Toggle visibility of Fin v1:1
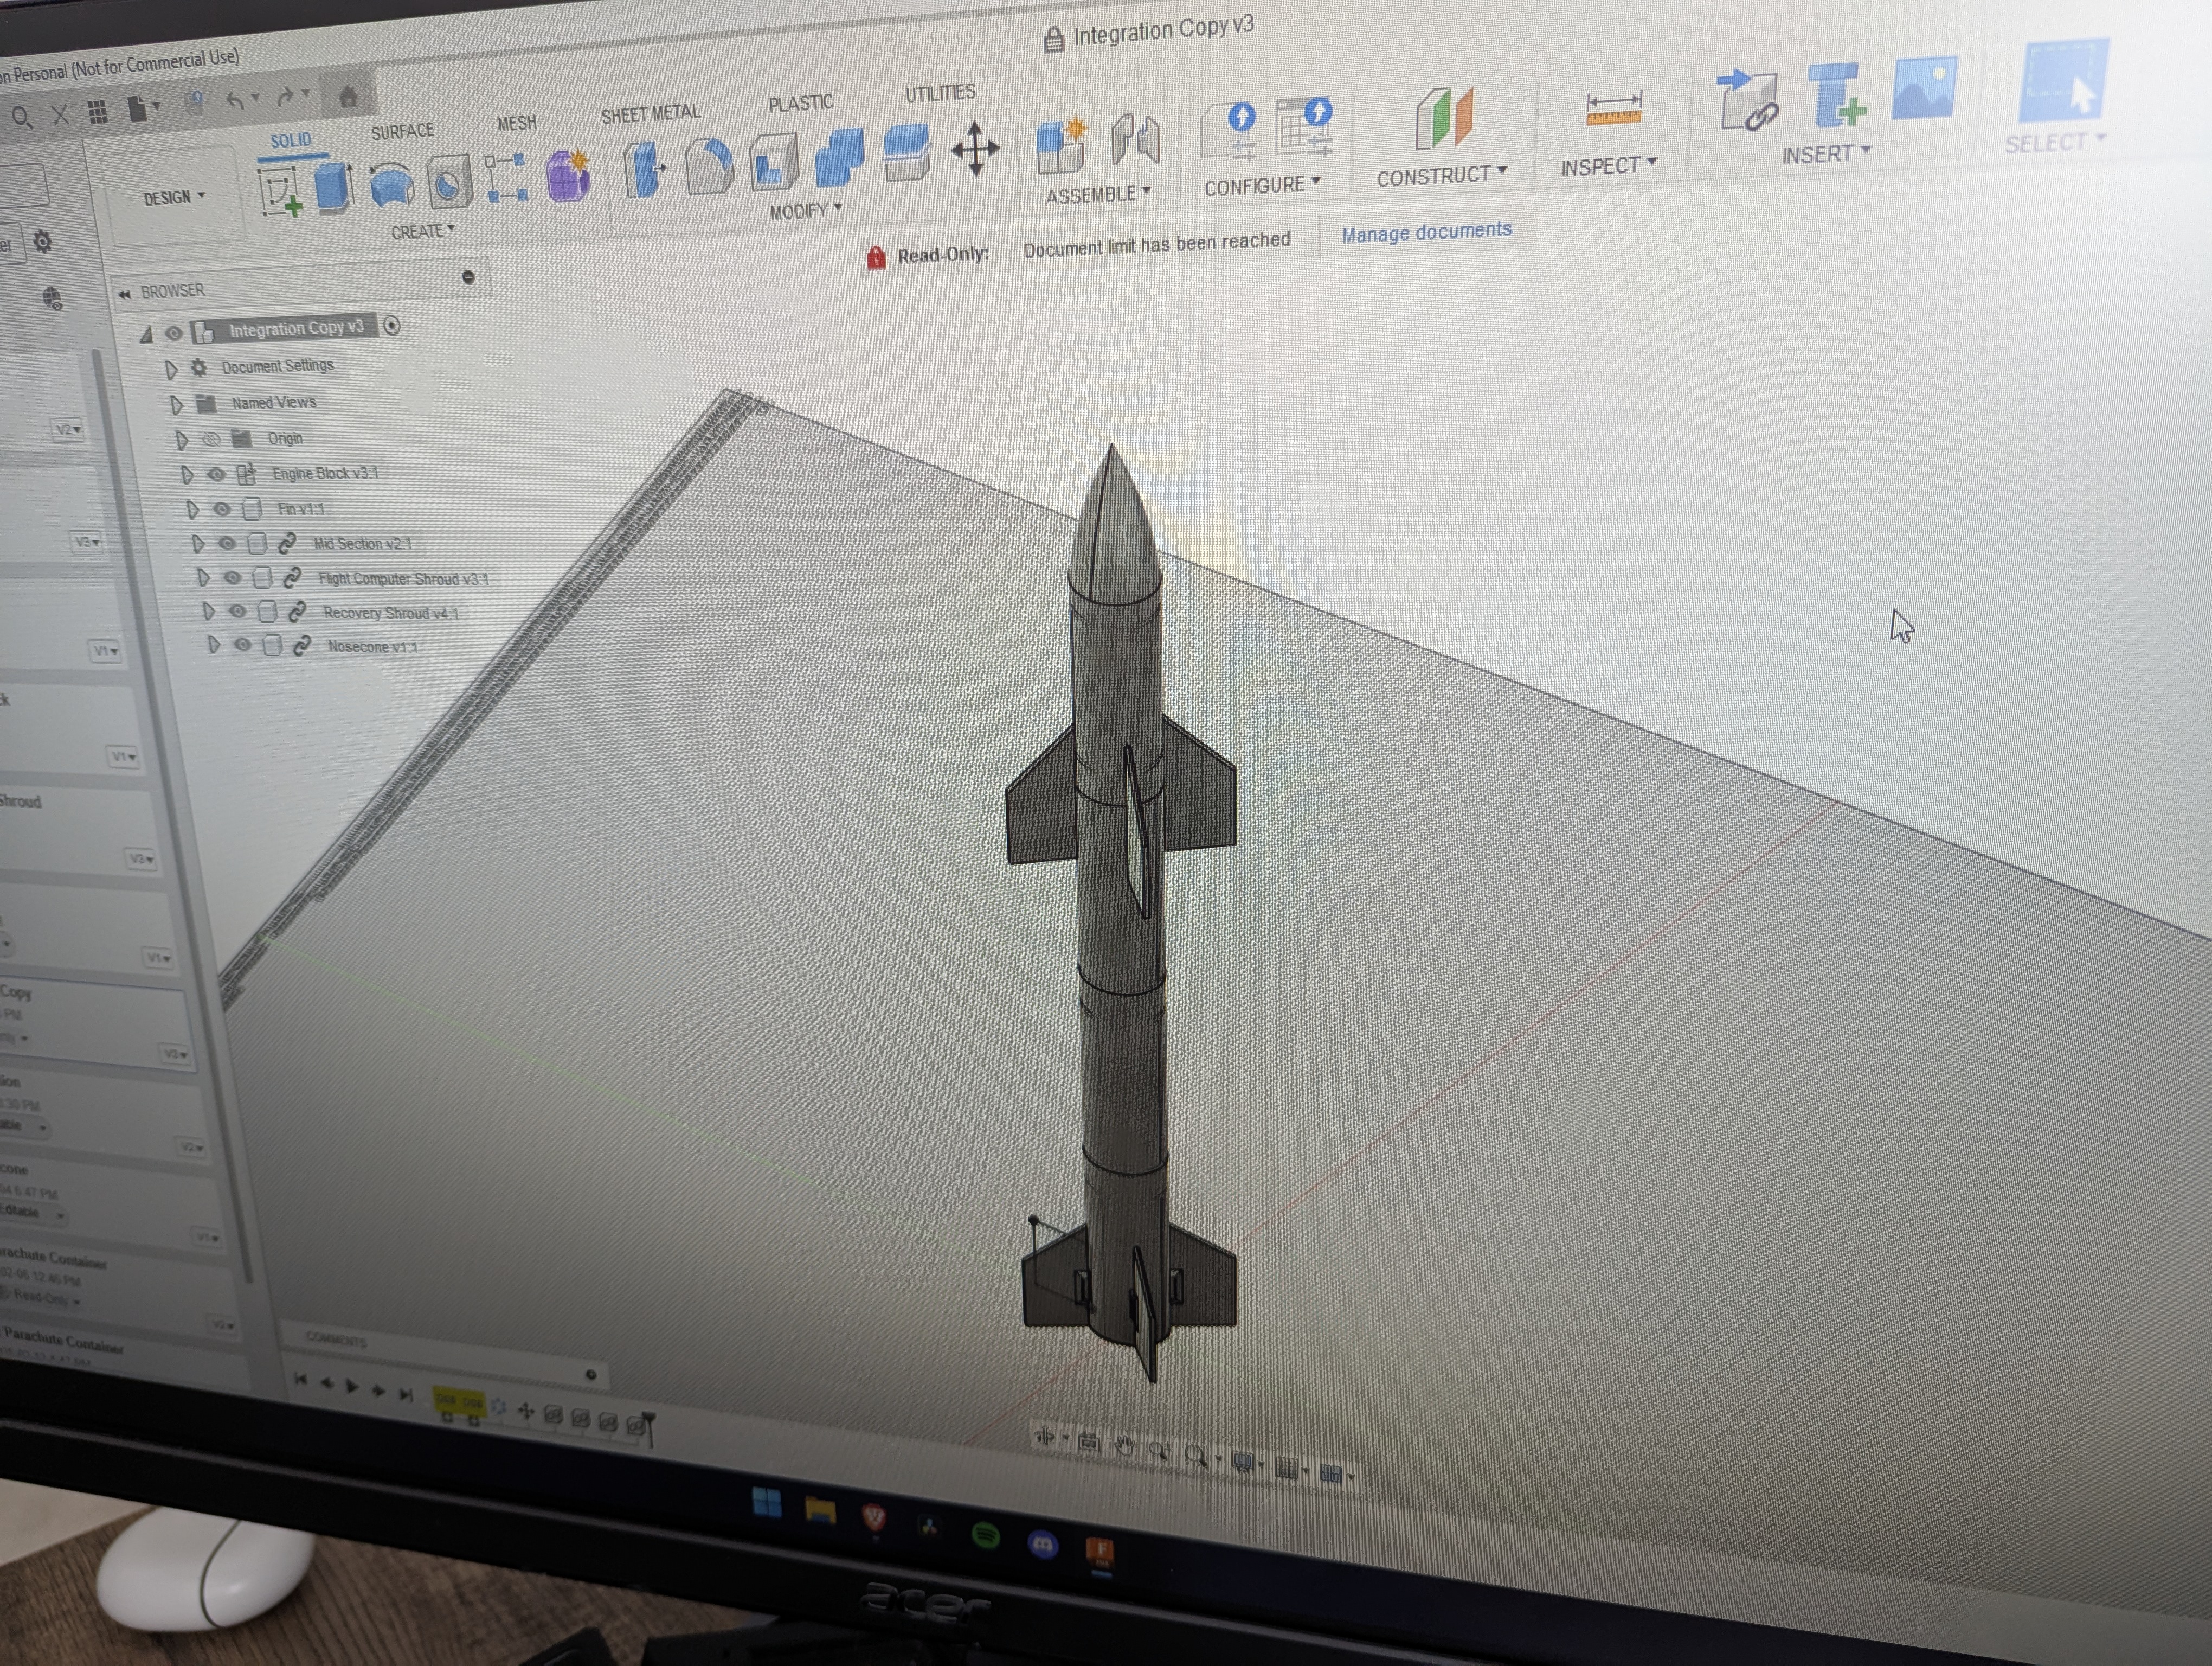 pyautogui.click(x=222, y=509)
